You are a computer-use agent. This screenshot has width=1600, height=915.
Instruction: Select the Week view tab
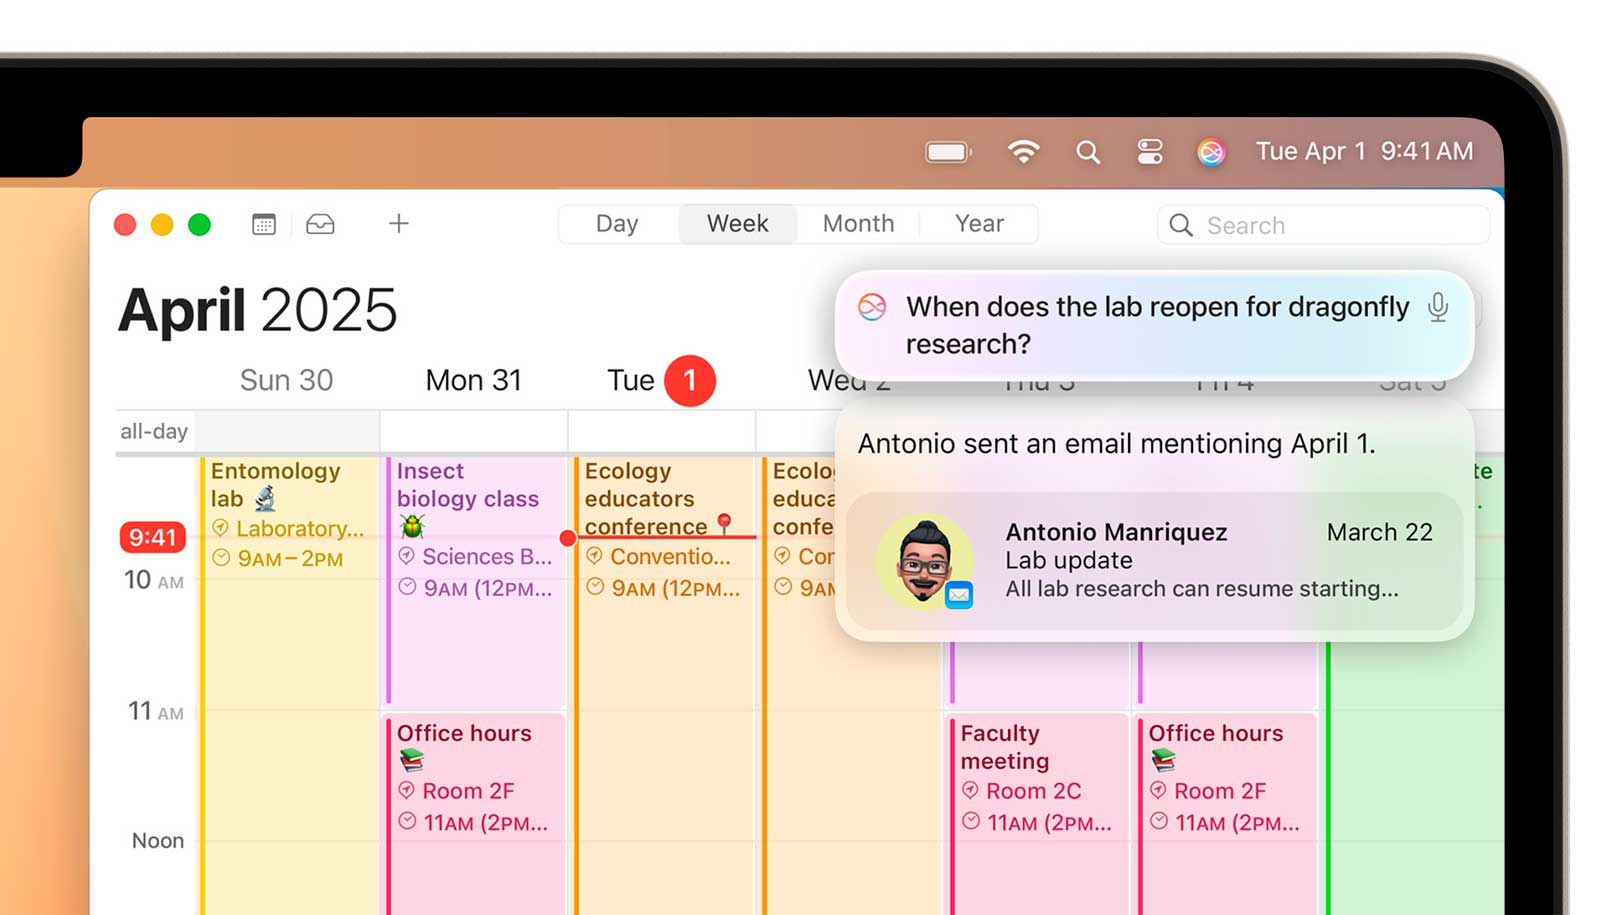point(737,224)
